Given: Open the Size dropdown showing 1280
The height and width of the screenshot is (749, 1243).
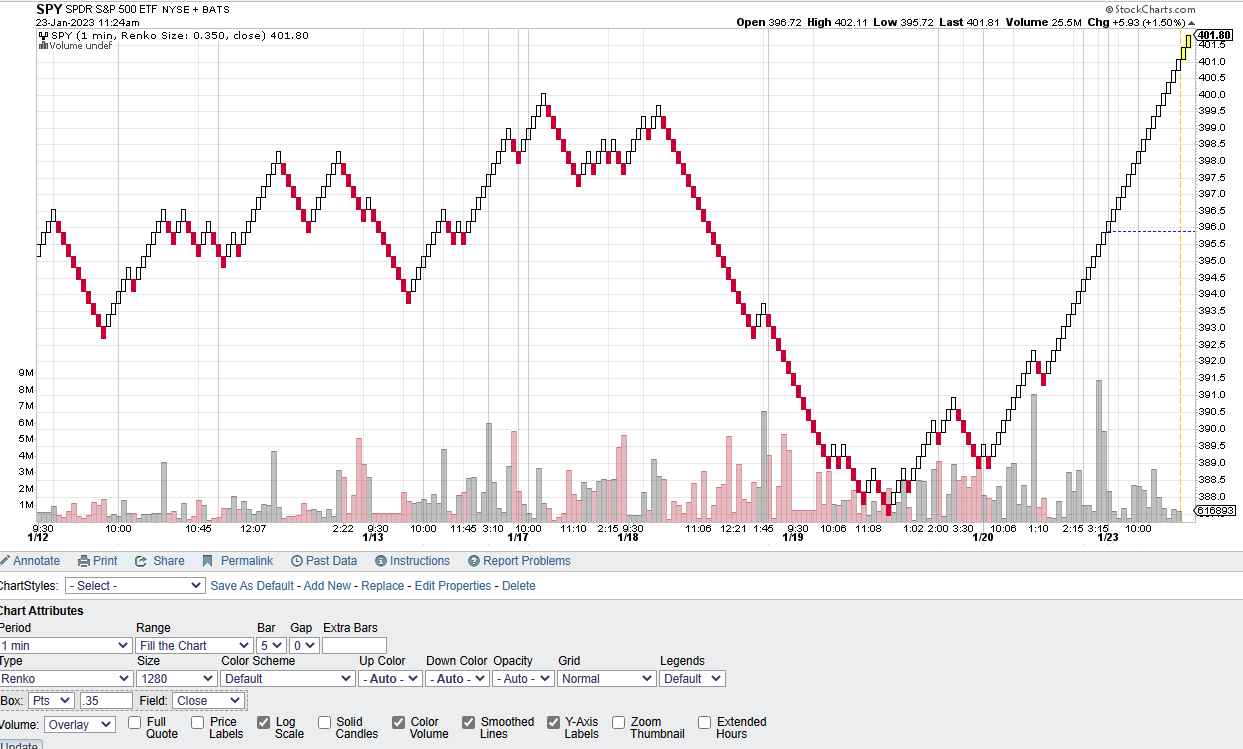Looking at the screenshot, I should pyautogui.click(x=176, y=678).
